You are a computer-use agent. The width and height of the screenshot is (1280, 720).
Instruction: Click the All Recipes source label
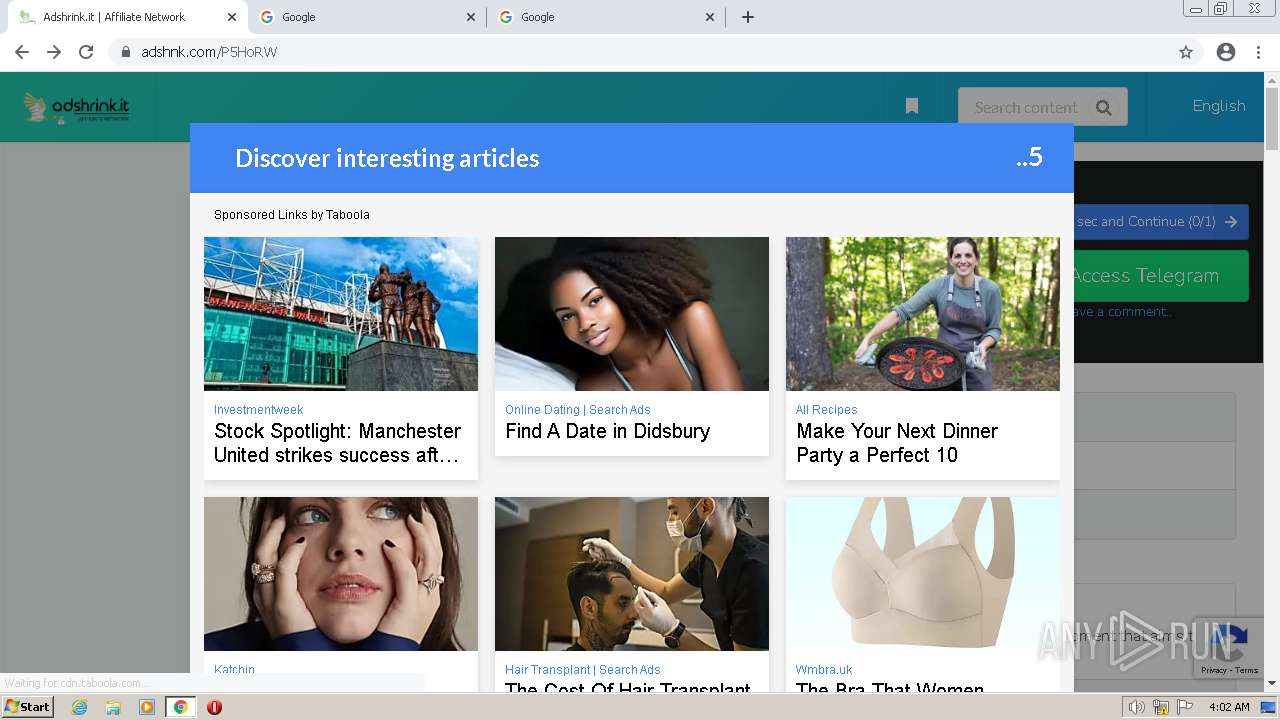[x=826, y=410]
